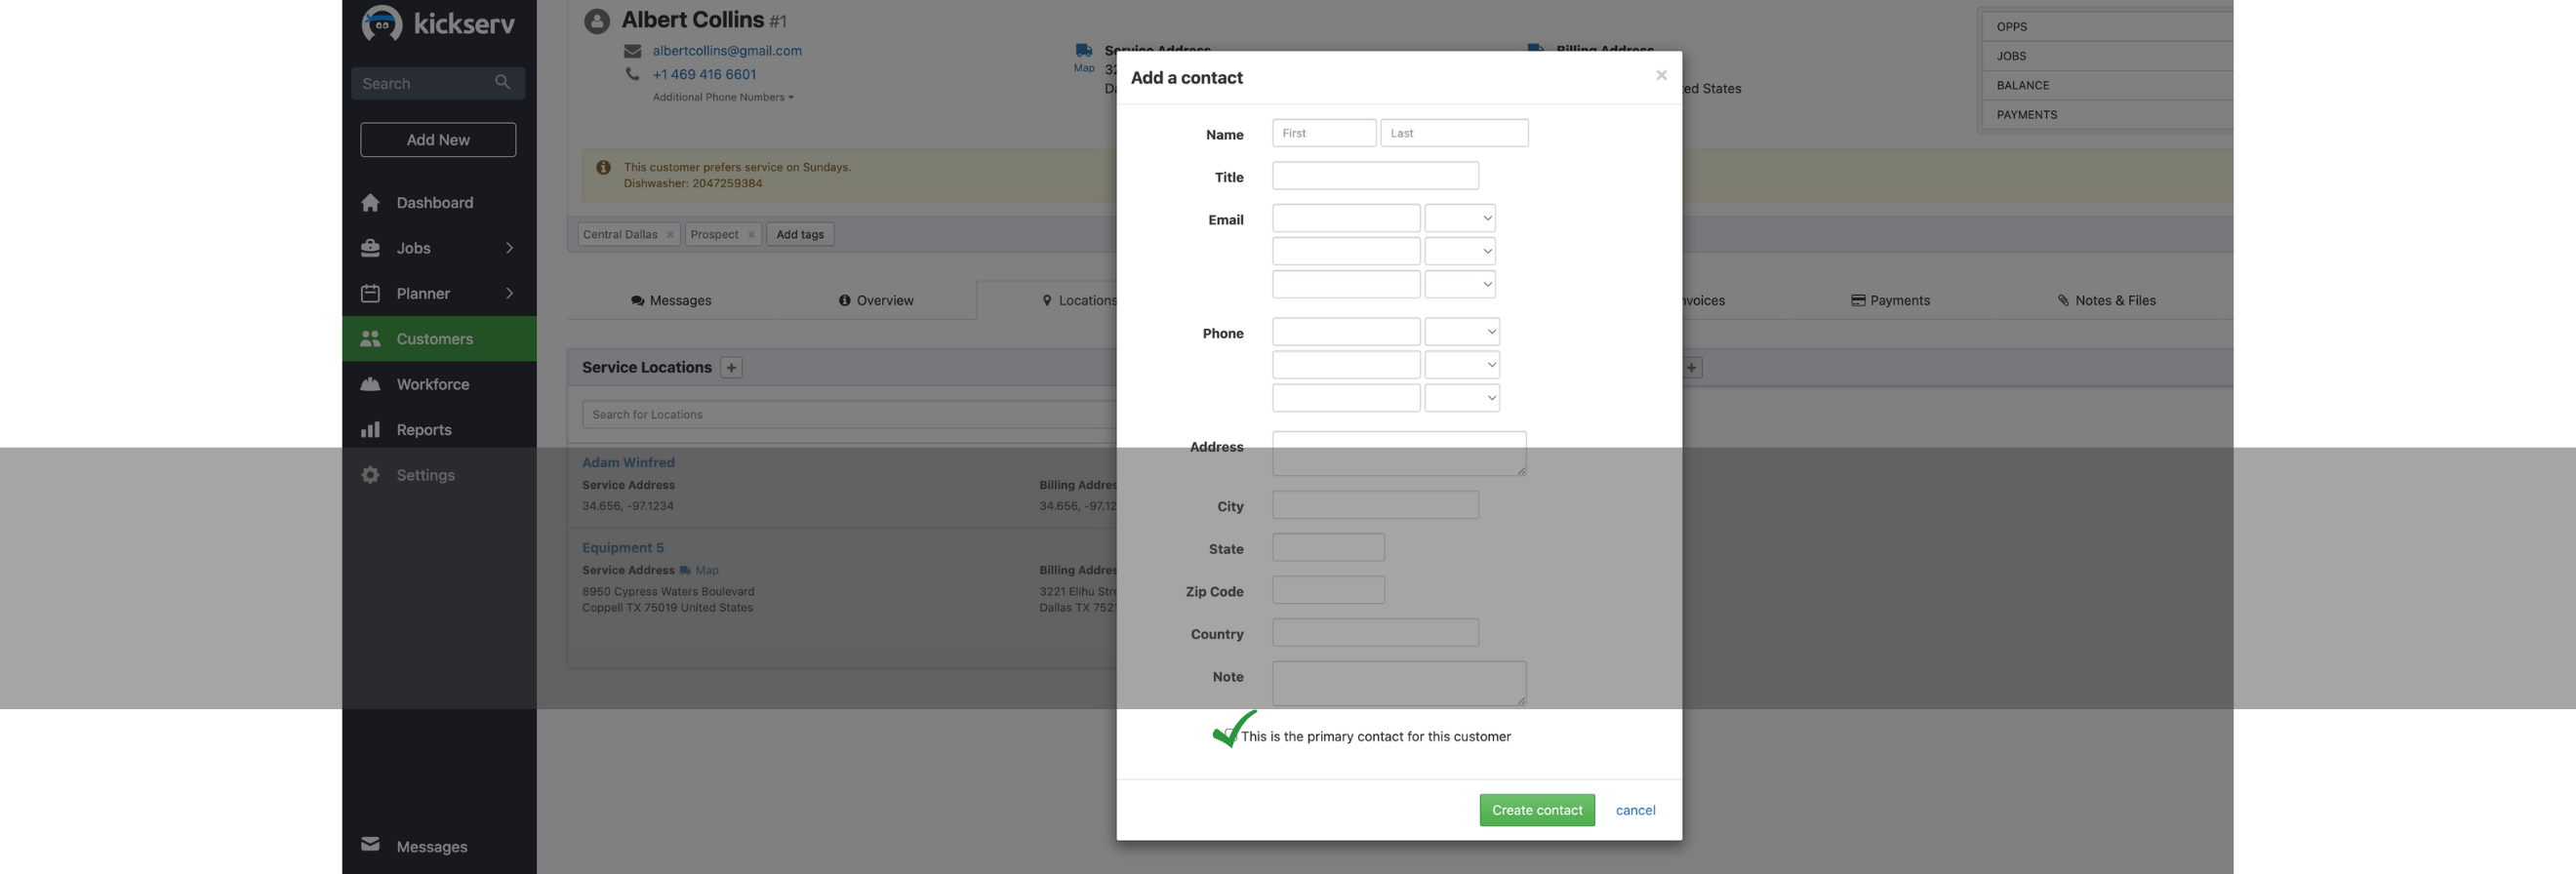Open Dashboard via the home icon
The image size is (2576, 874).
pos(370,203)
